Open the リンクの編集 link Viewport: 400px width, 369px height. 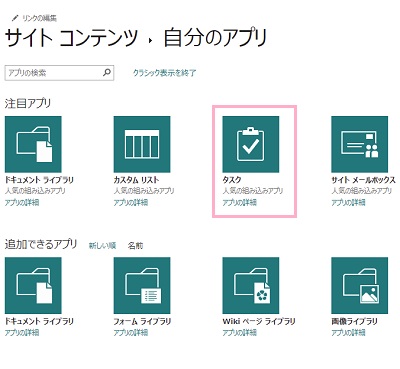coord(39,18)
